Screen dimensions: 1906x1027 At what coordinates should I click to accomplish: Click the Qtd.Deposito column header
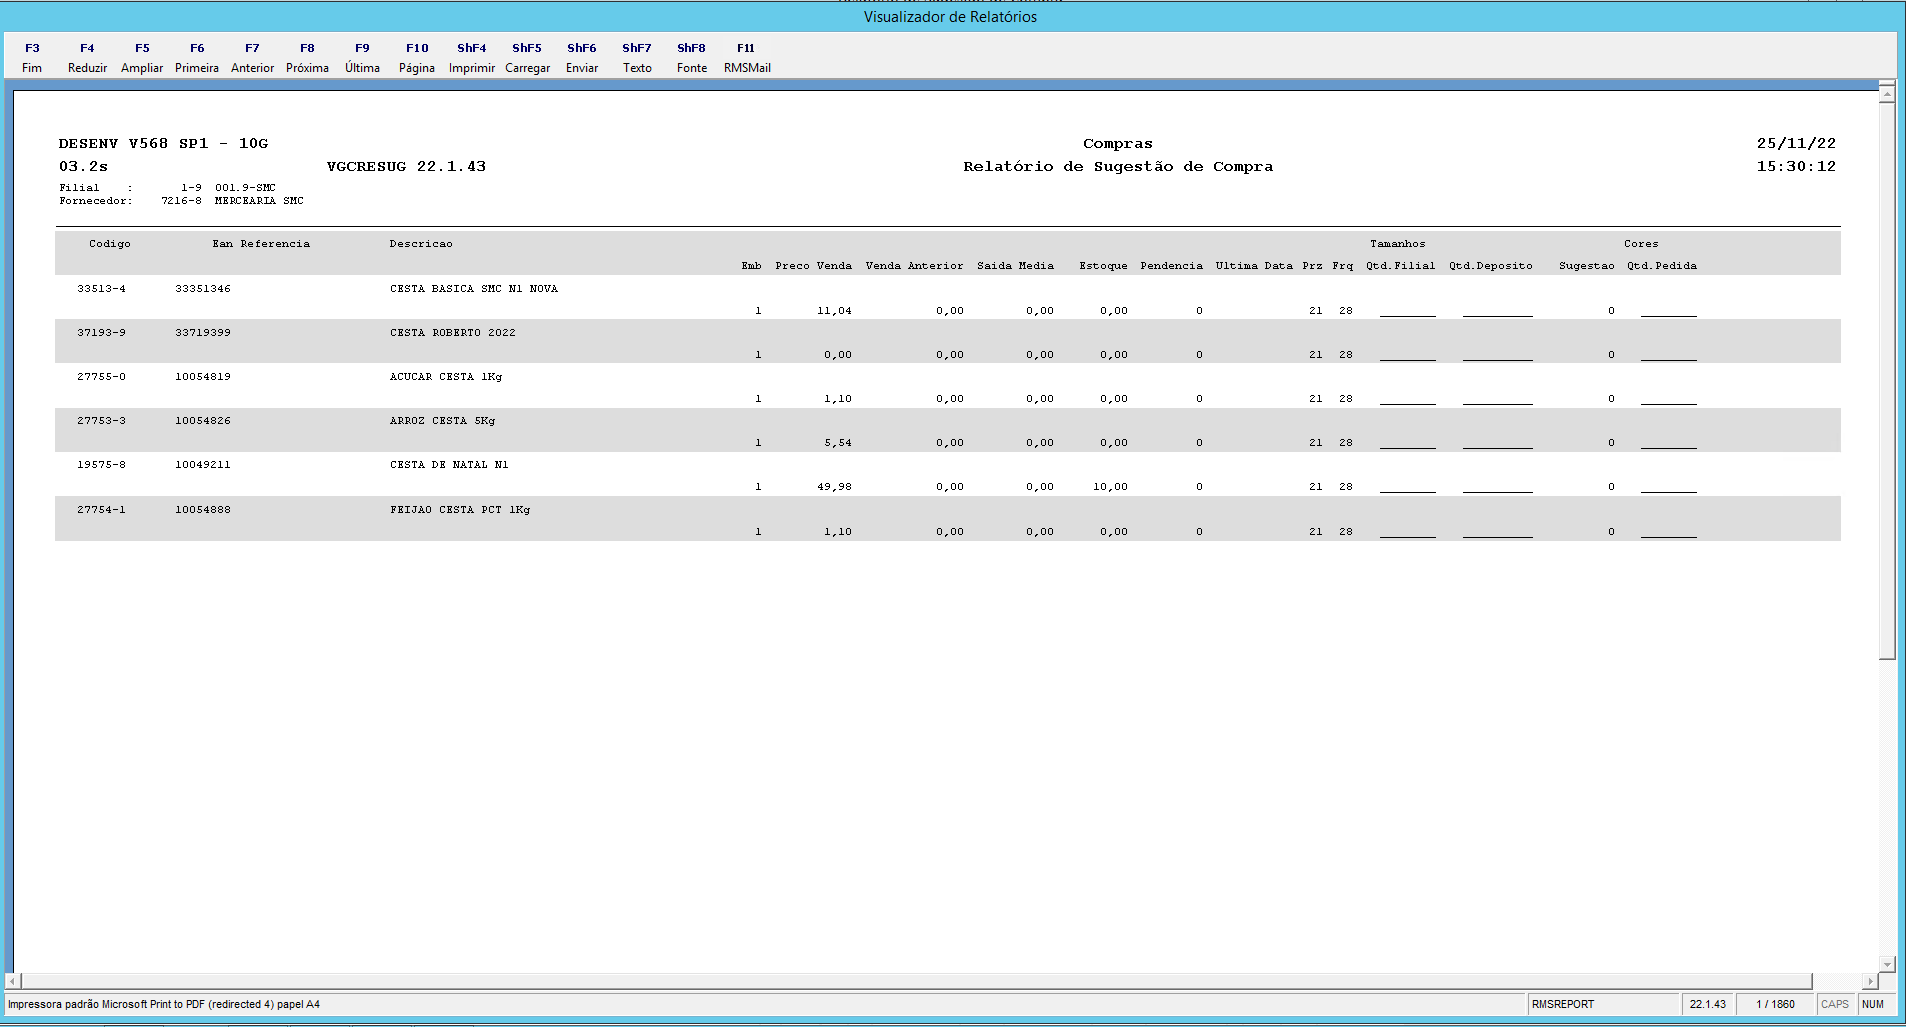point(1491,266)
